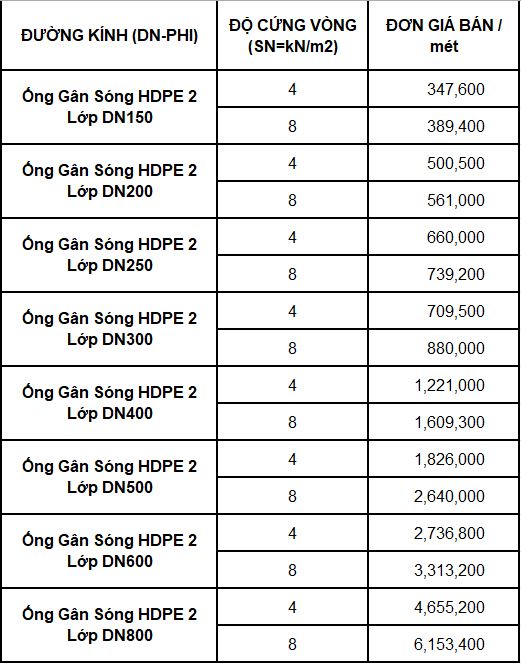Click the Ống Gân Sóng DN800 cell
Image resolution: width=521 pixels, height=663 pixels.
point(109,625)
